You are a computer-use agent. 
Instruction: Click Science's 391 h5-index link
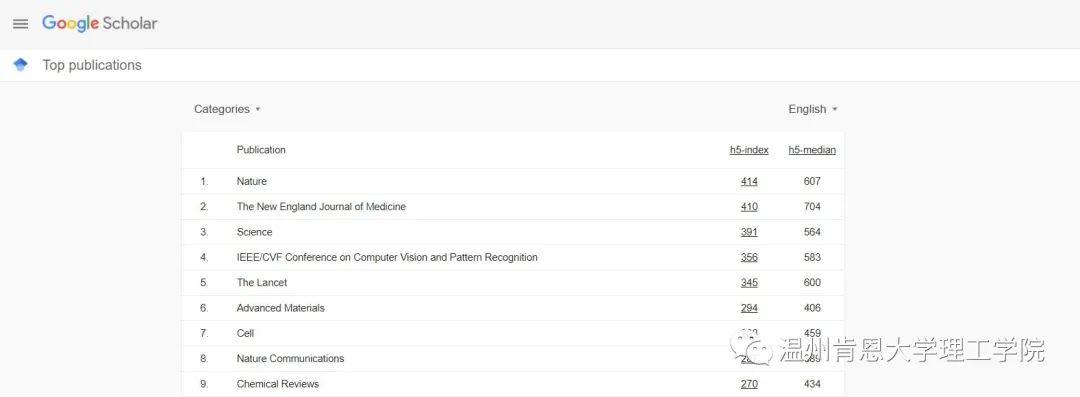tap(749, 232)
